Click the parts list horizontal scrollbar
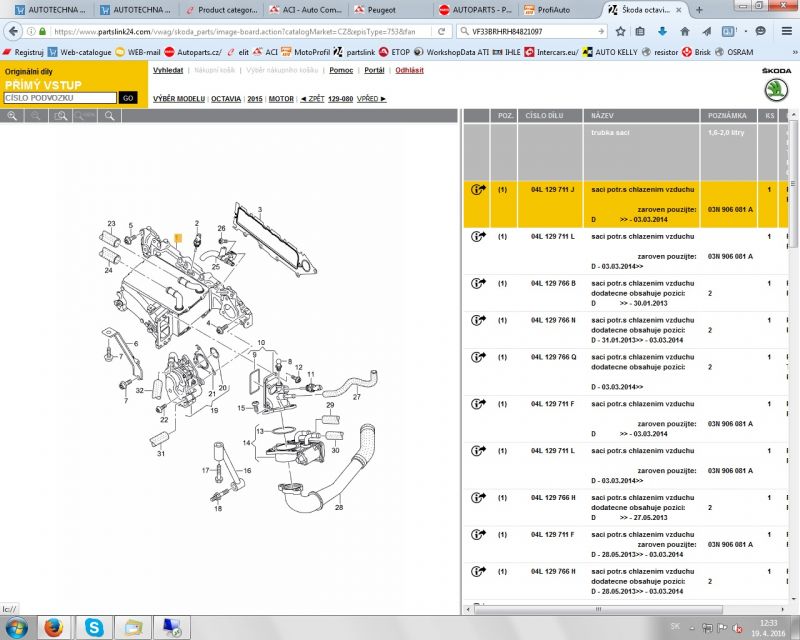This screenshot has height=640, width=800. click(x=597, y=609)
